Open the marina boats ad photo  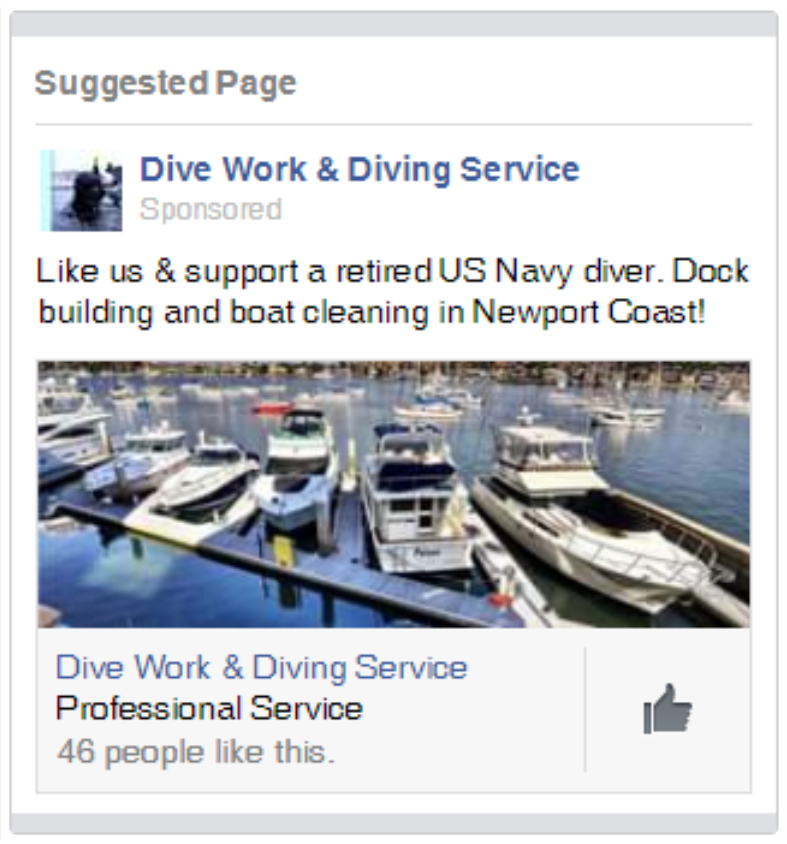click(394, 494)
